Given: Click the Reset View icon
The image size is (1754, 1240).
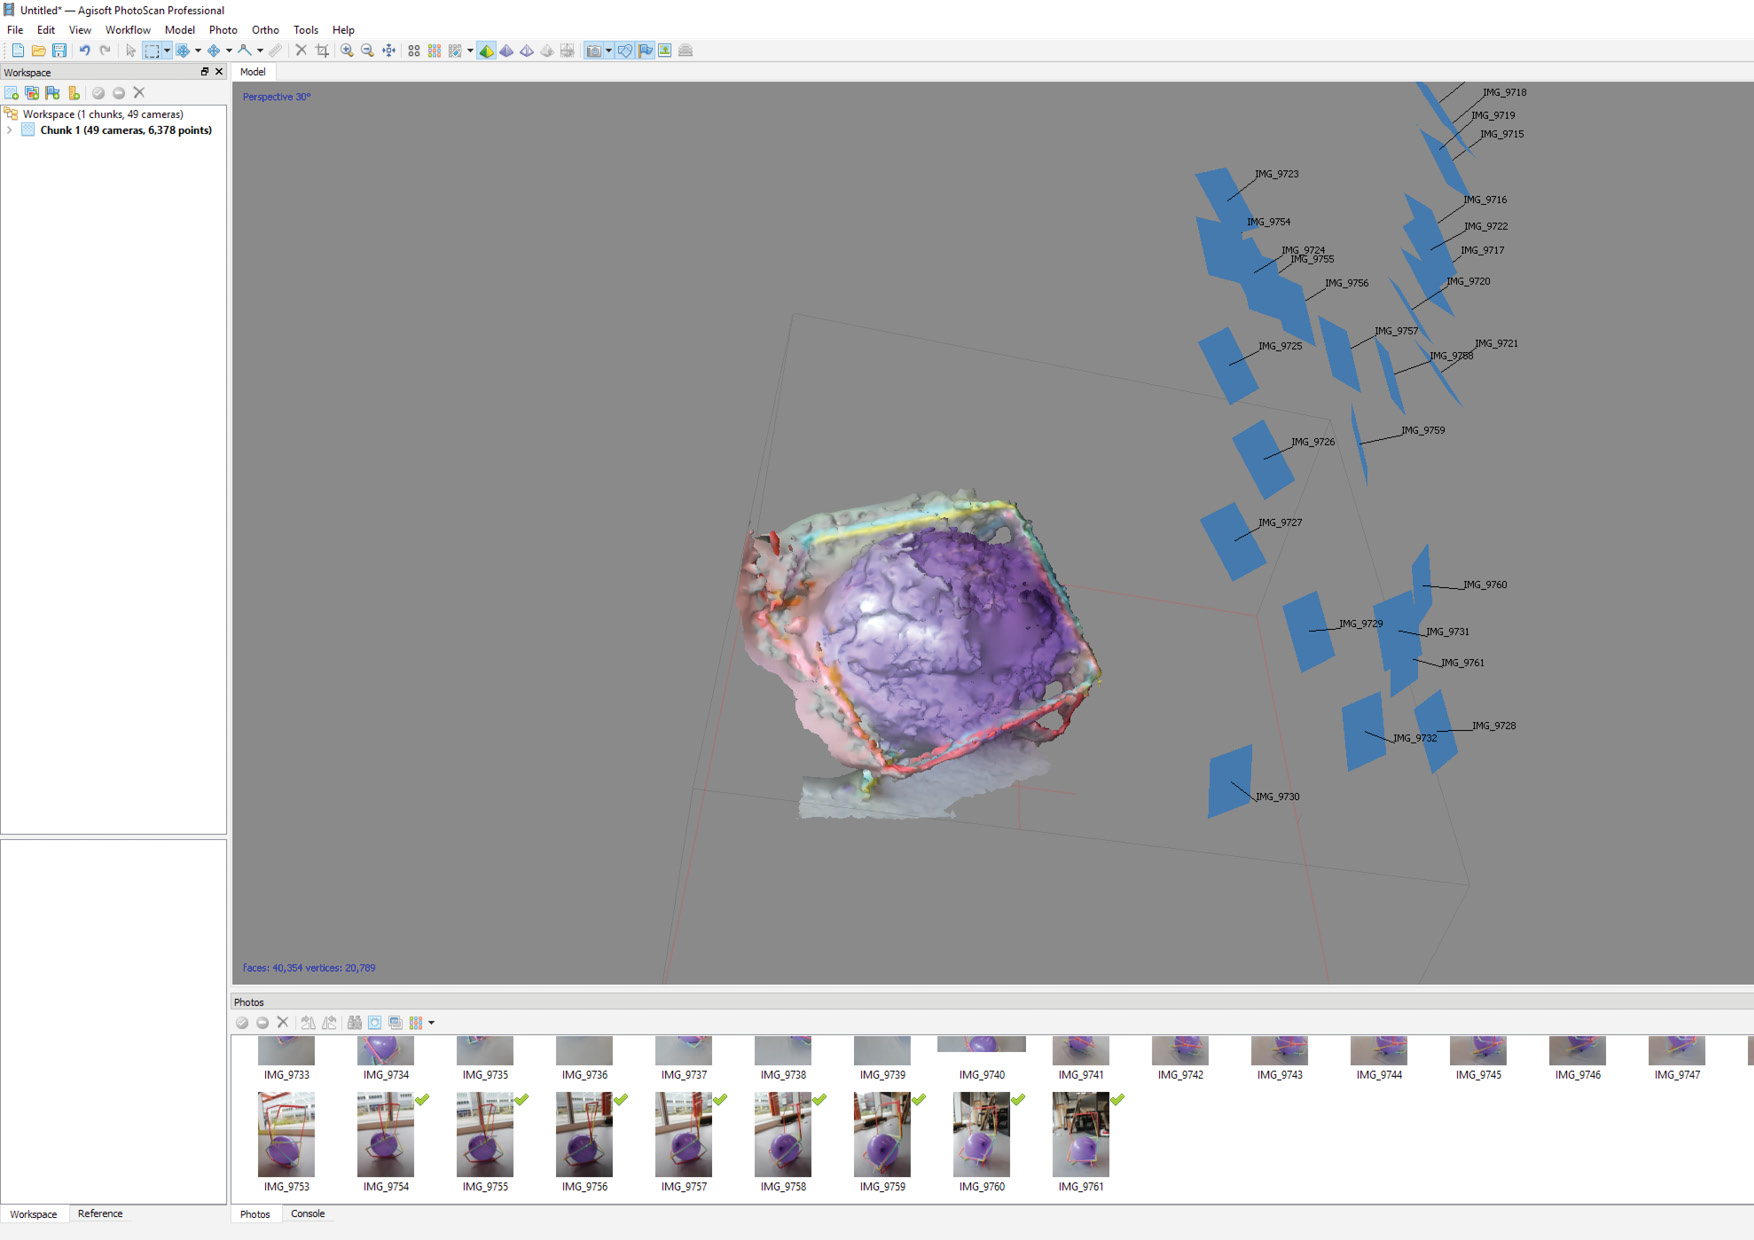Looking at the screenshot, I should (x=389, y=51).
